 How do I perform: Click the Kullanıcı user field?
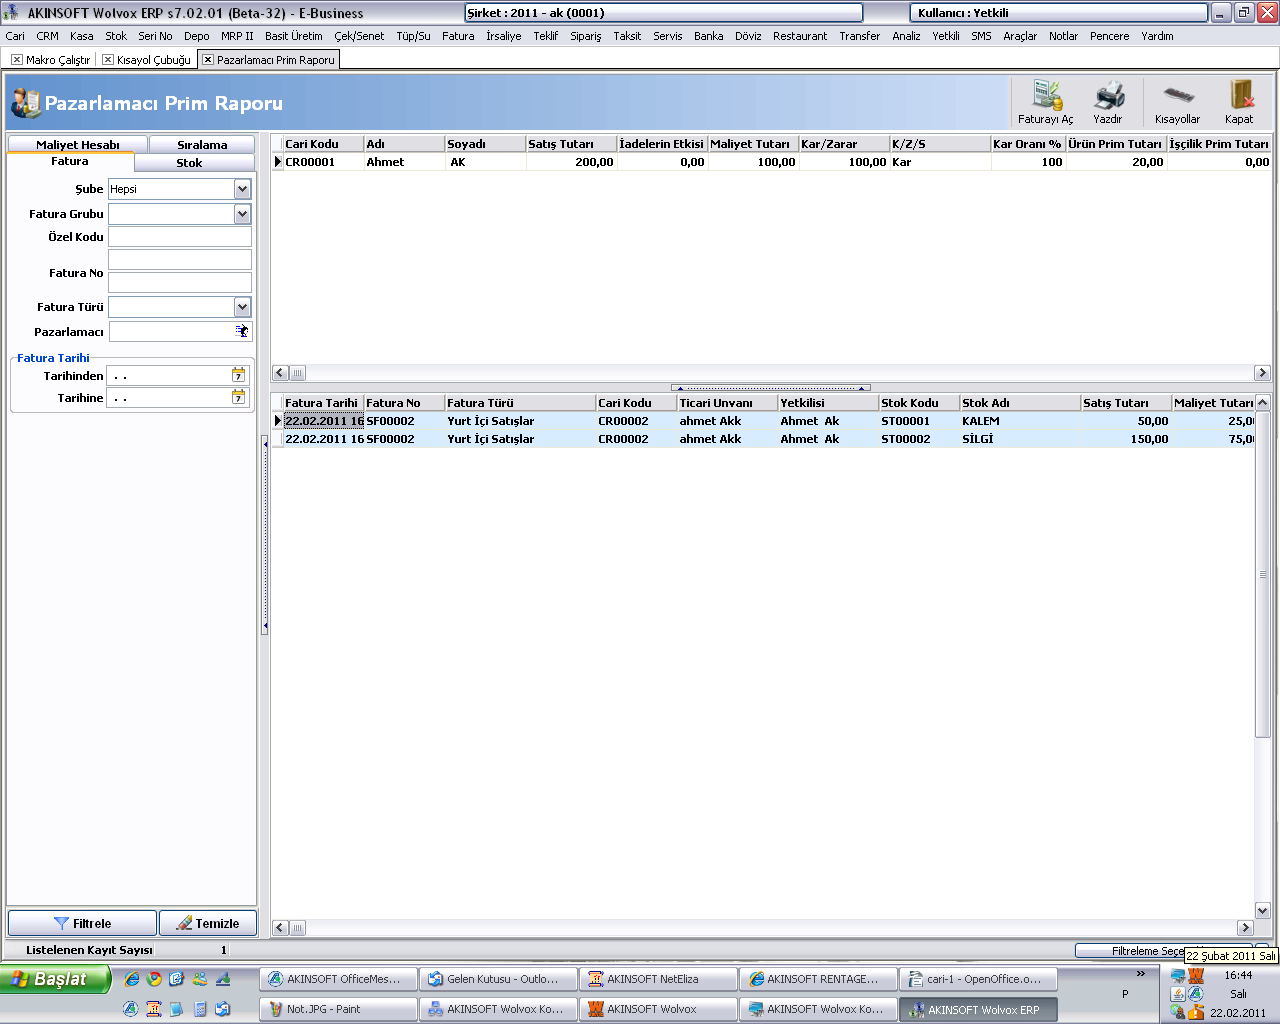coord(1059,13)
